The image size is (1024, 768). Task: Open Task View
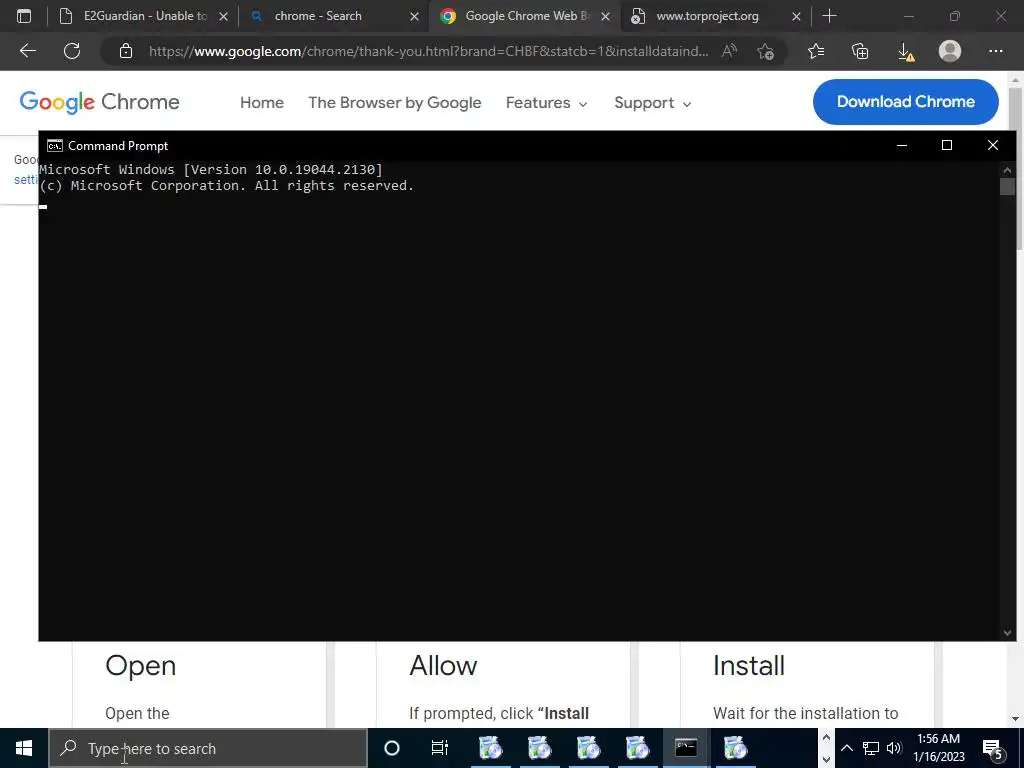[x=440, y=748]
